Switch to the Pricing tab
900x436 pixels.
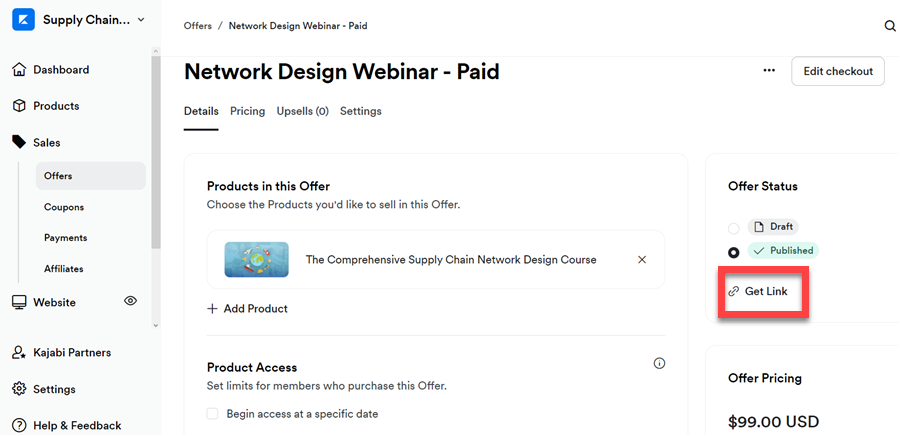pos(247,111)
